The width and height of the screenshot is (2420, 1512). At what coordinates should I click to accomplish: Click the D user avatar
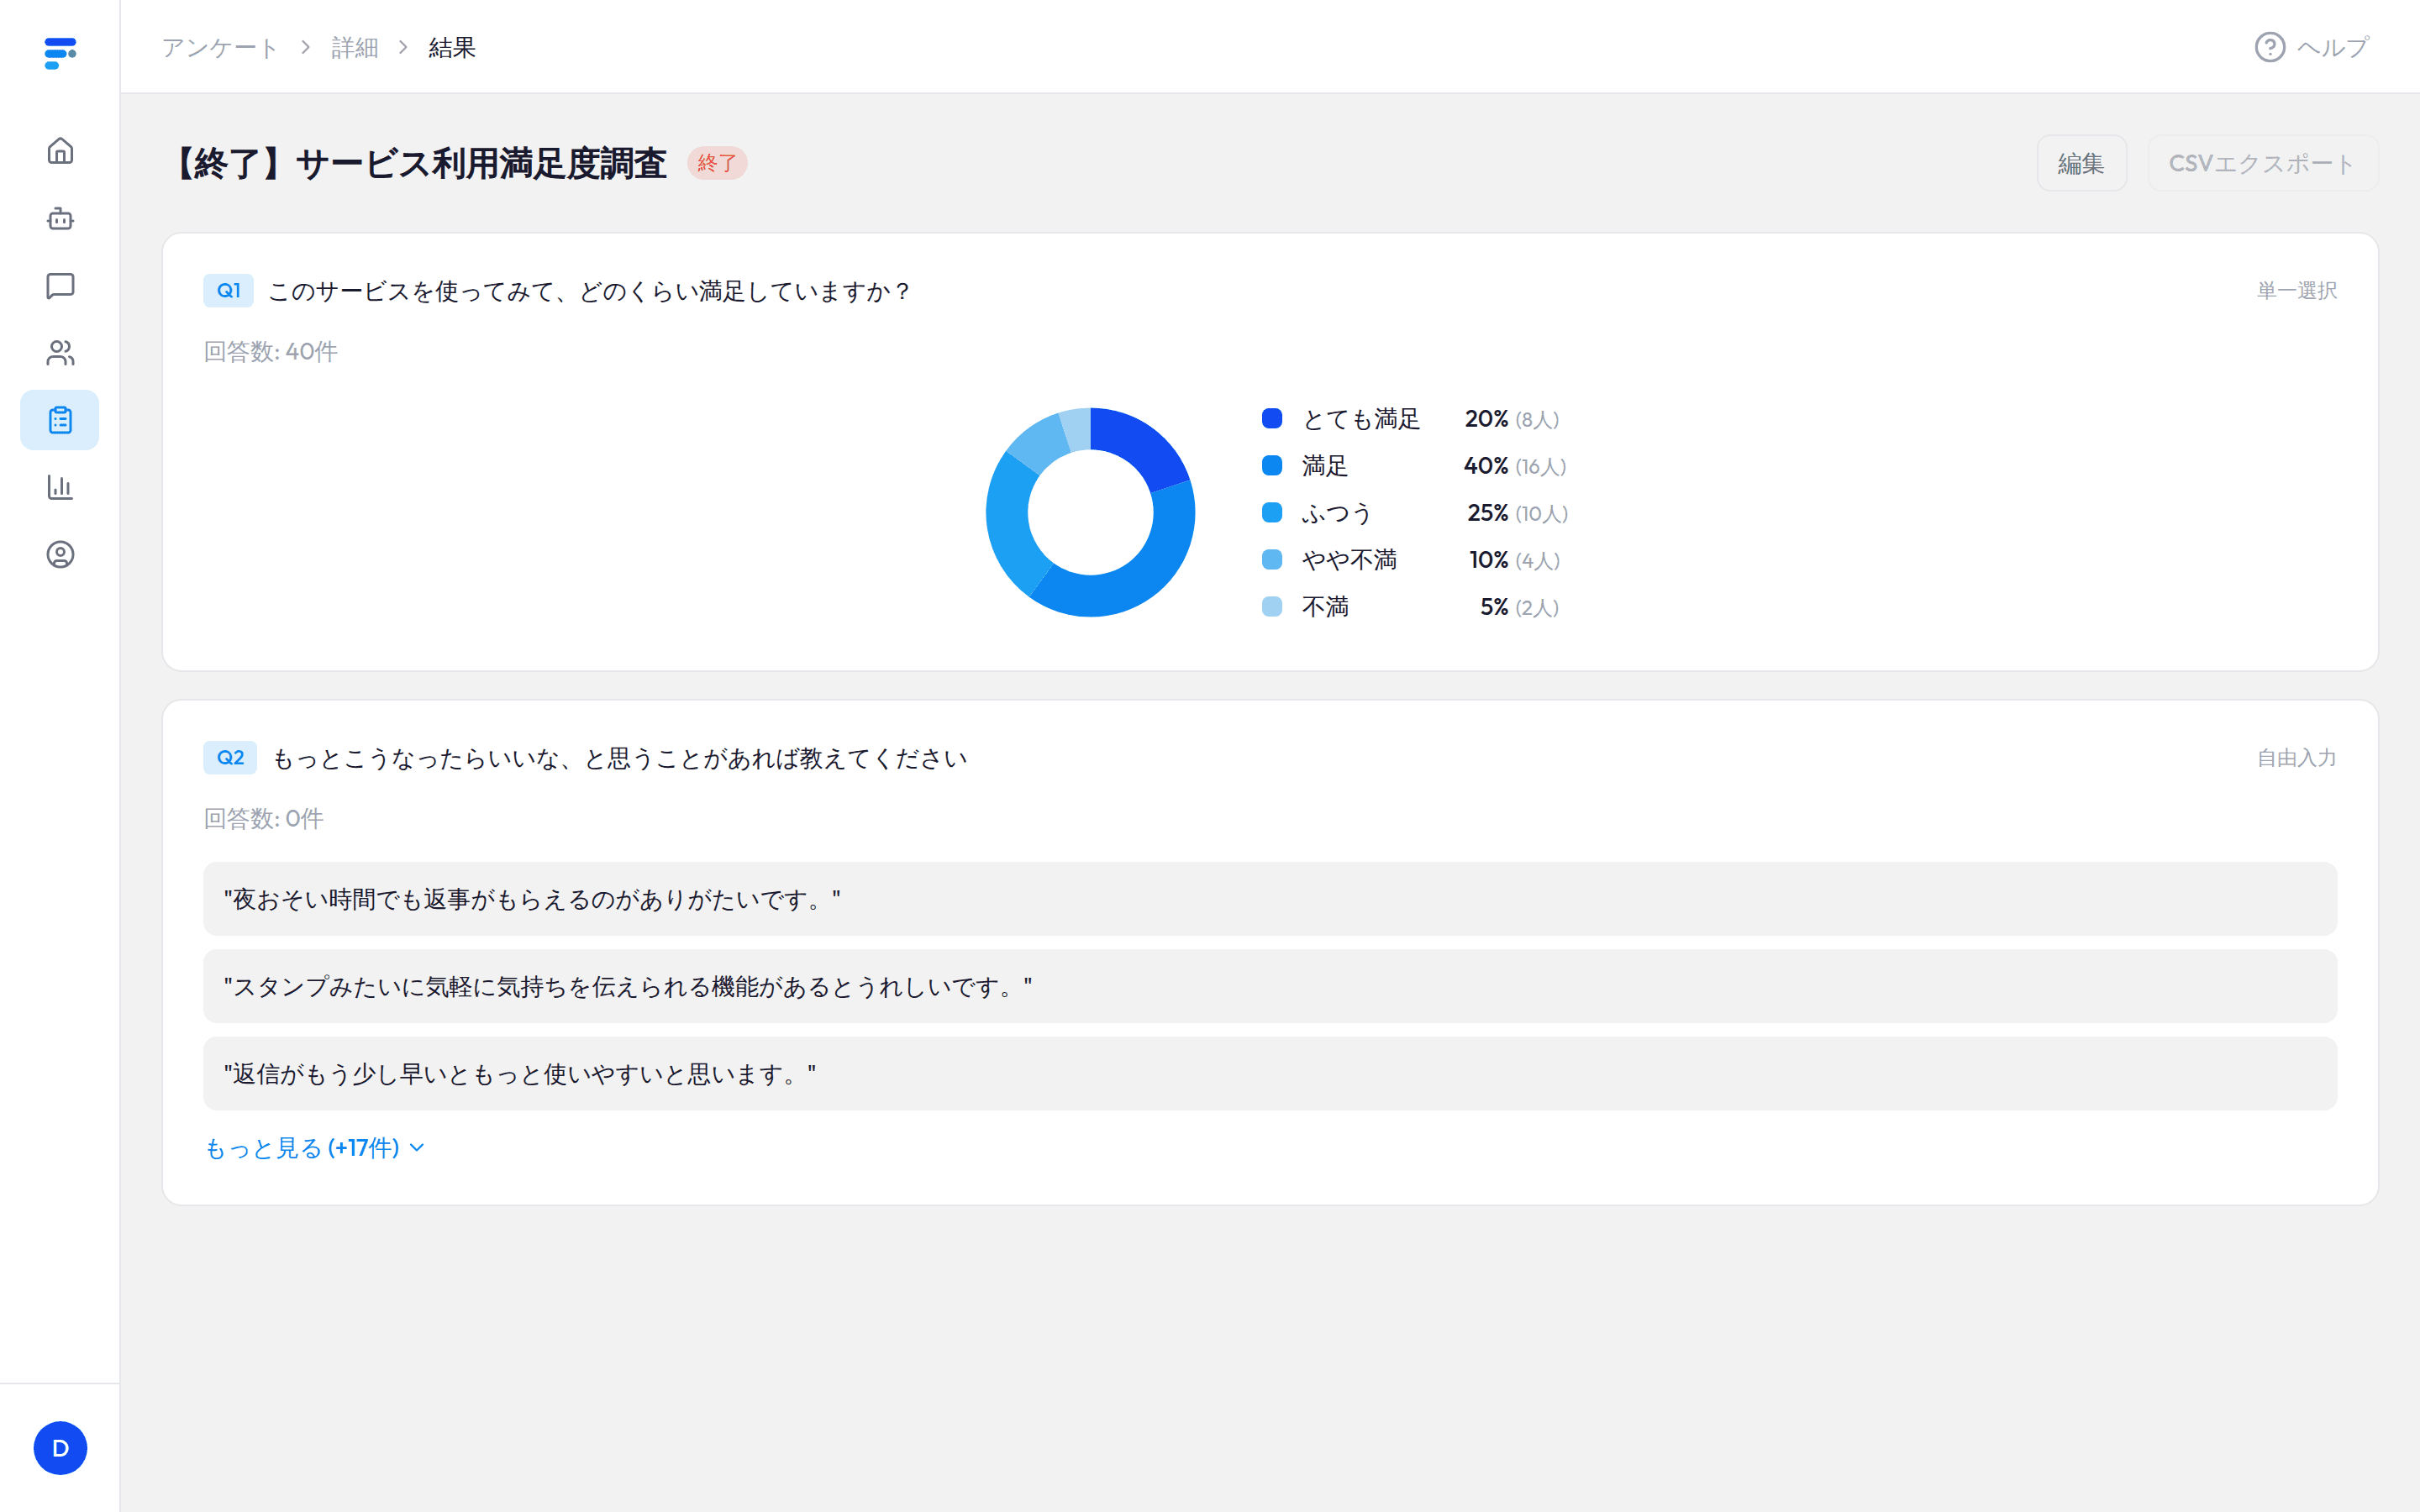coord(60,1448)
